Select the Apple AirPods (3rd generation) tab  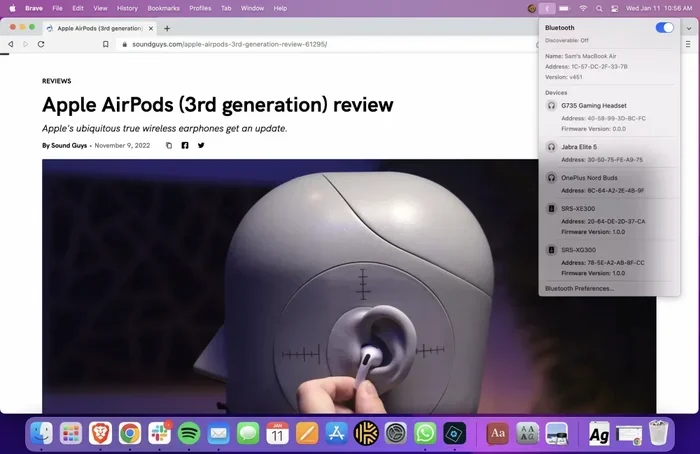tap(100, 29)
